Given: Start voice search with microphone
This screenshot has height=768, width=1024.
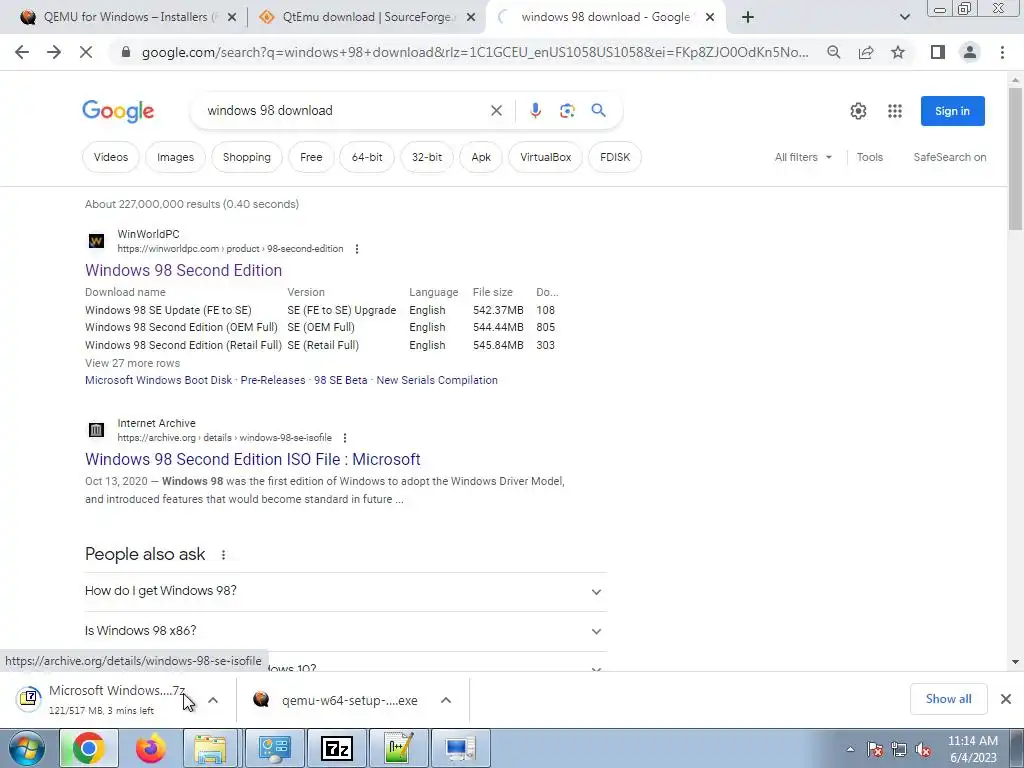Looking at the screenshot, I should (535, 110).
